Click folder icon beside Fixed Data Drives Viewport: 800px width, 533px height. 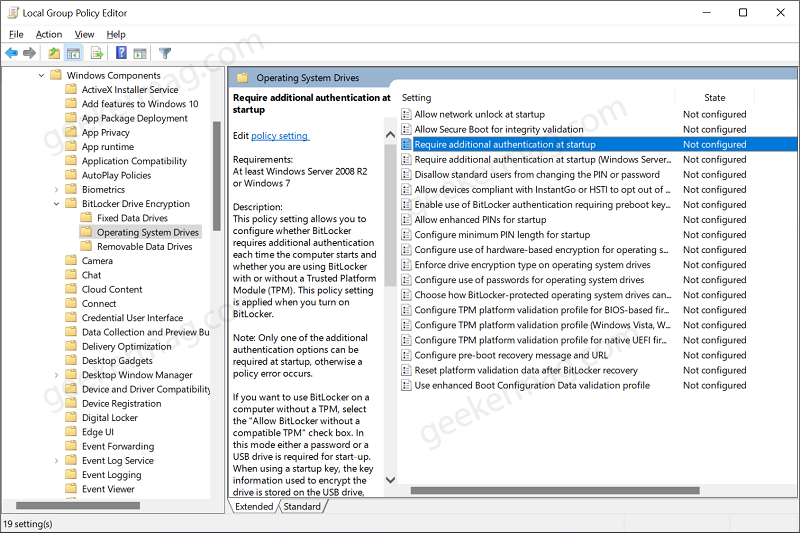pyautogui.click(x=87, y=218)
